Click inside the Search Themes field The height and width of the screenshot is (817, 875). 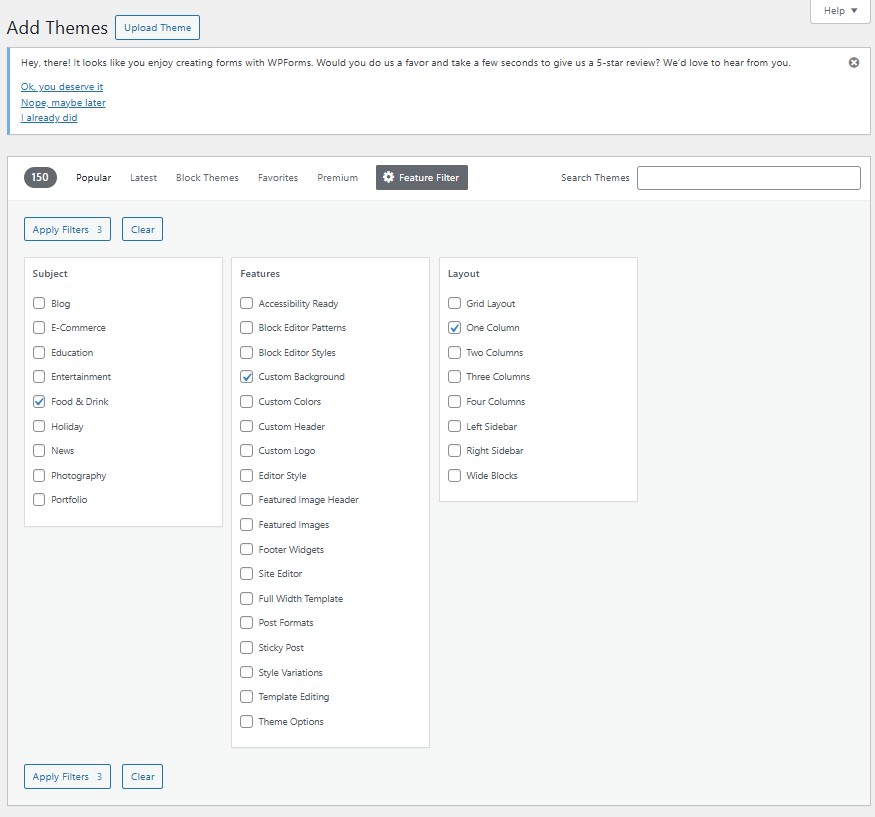pos(748,177)
